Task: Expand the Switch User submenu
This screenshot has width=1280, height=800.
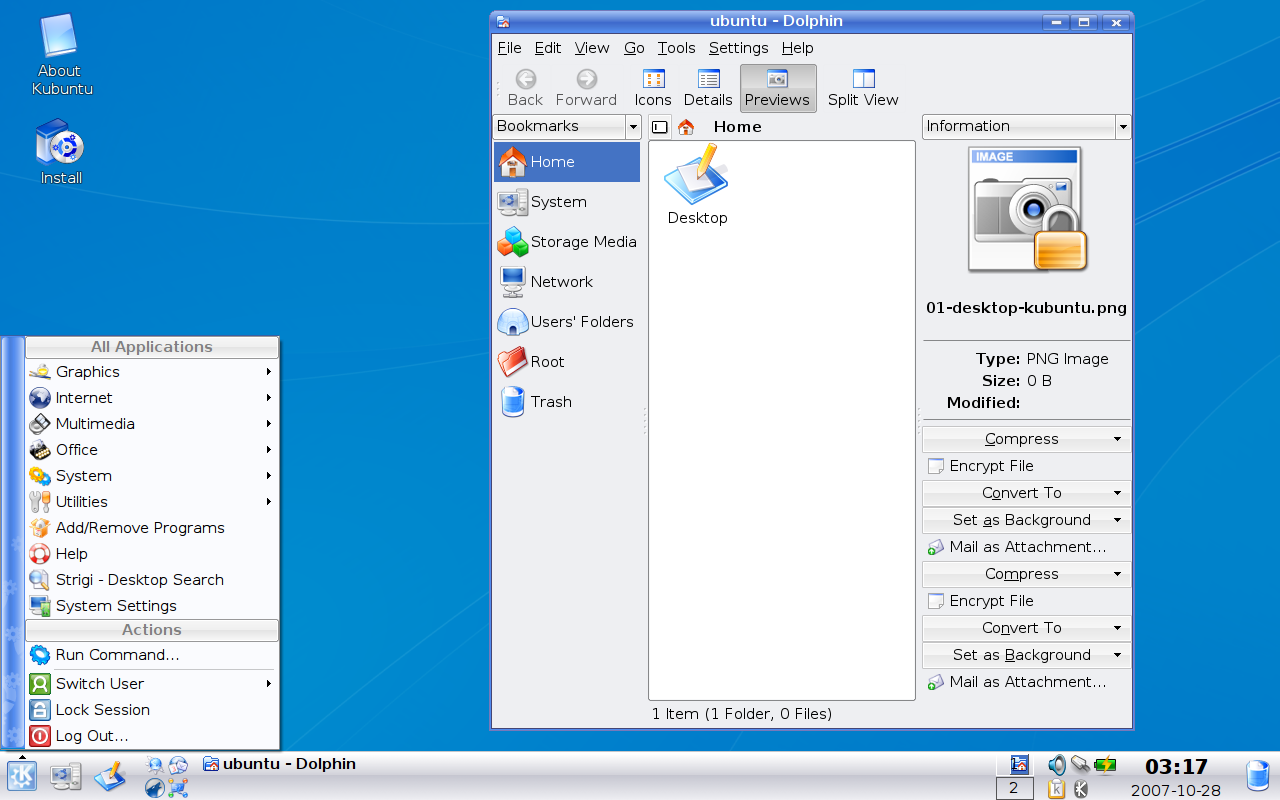Action: click(x=152, y=684)
